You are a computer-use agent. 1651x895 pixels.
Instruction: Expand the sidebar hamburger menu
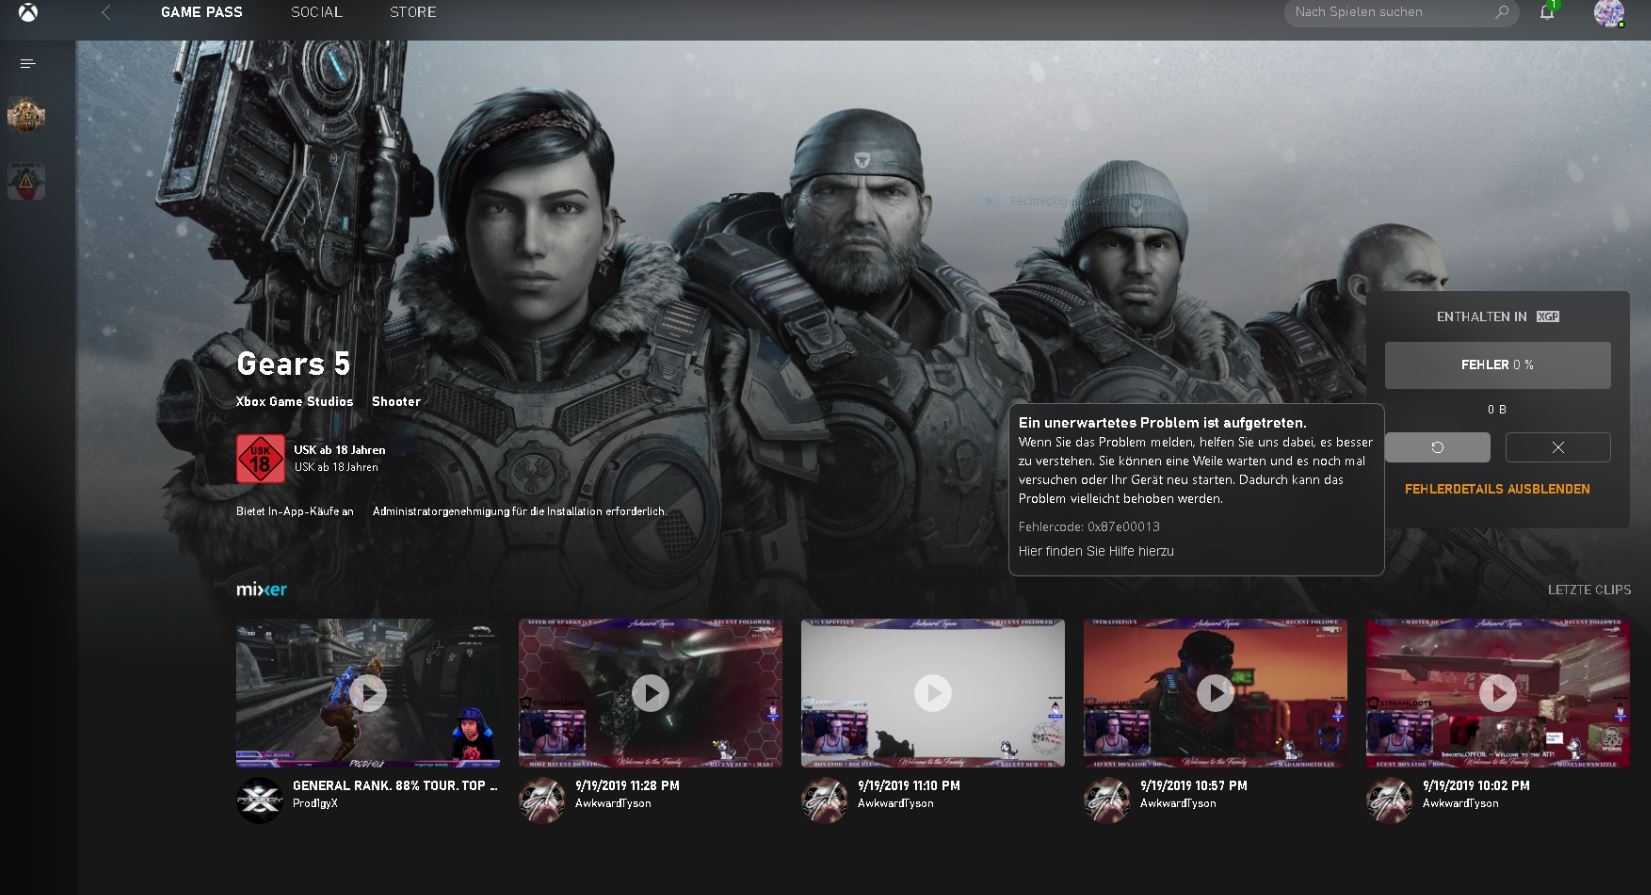click(27, 63)
